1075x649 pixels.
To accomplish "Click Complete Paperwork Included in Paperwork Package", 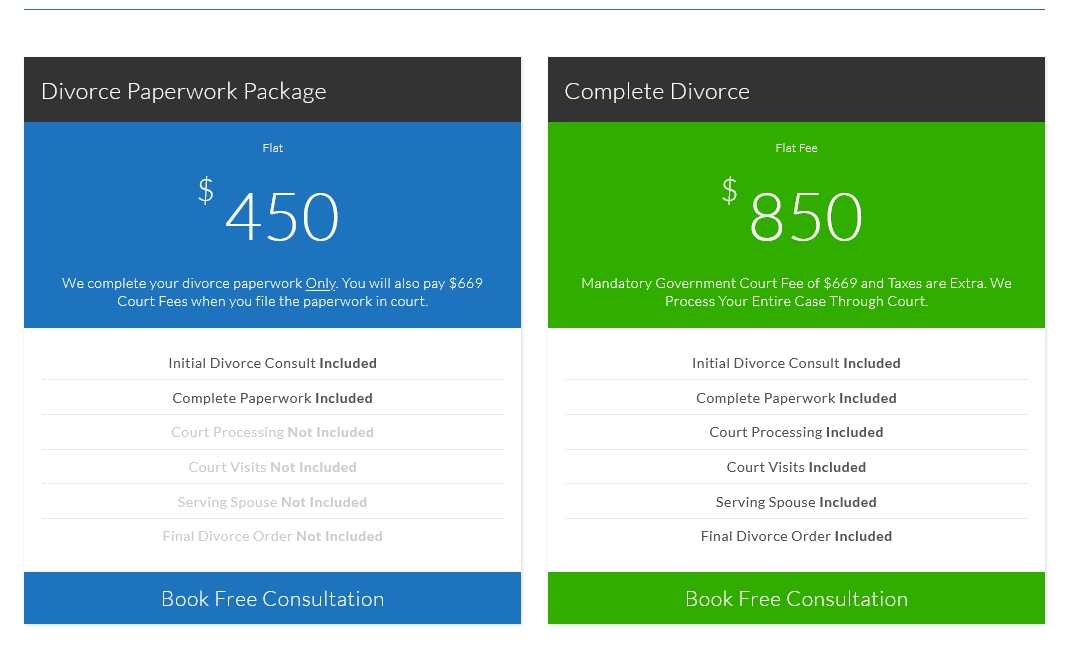I will [x=272, y=398].
